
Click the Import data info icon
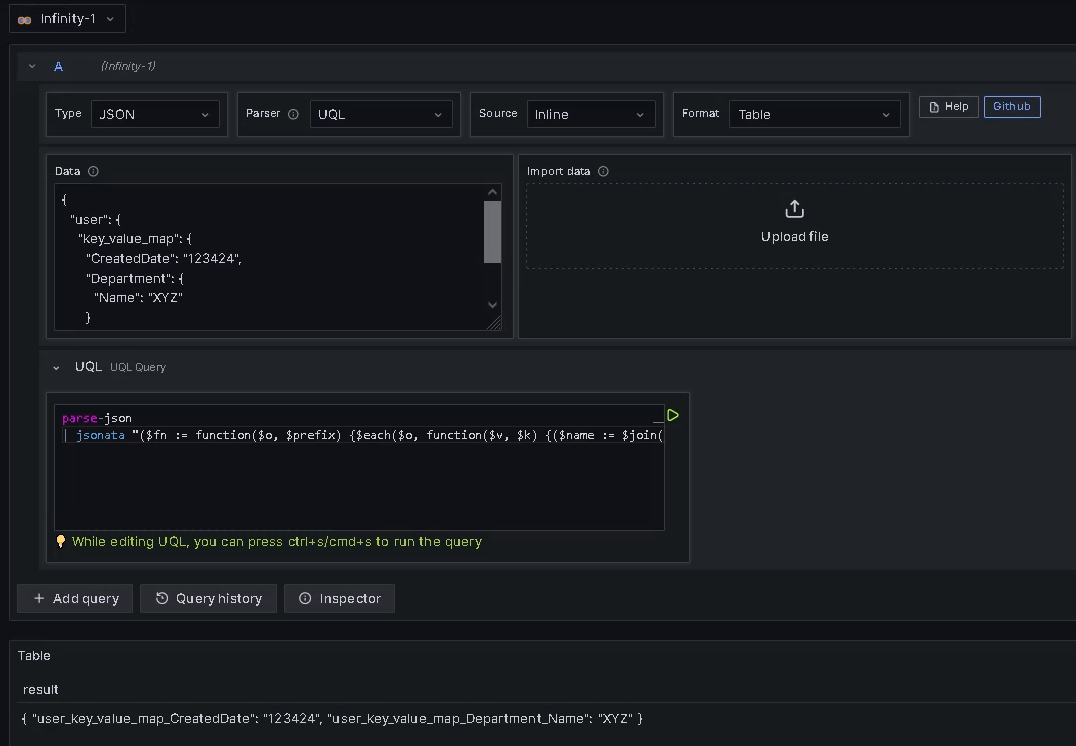pyautogui.click(x=603, y=172)
